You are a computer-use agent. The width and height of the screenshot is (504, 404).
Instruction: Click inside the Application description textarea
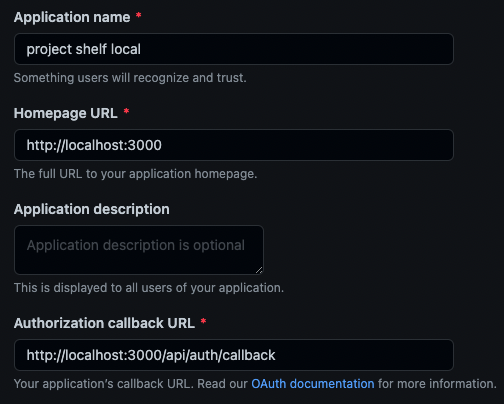[139, 250]
